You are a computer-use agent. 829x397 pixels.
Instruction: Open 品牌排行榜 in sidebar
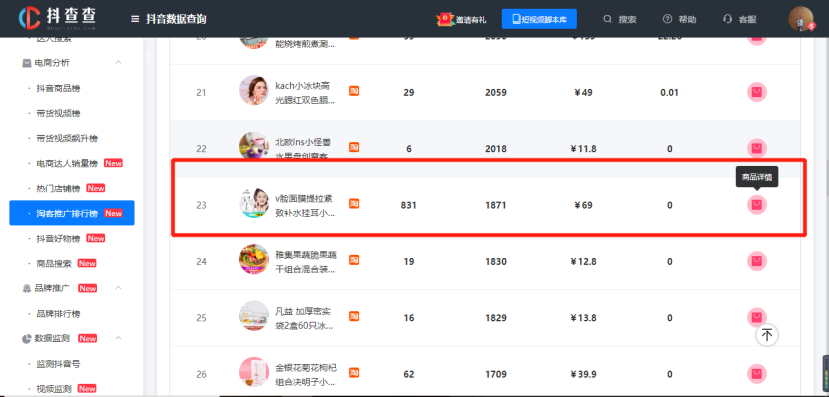[x=58, y=313]
